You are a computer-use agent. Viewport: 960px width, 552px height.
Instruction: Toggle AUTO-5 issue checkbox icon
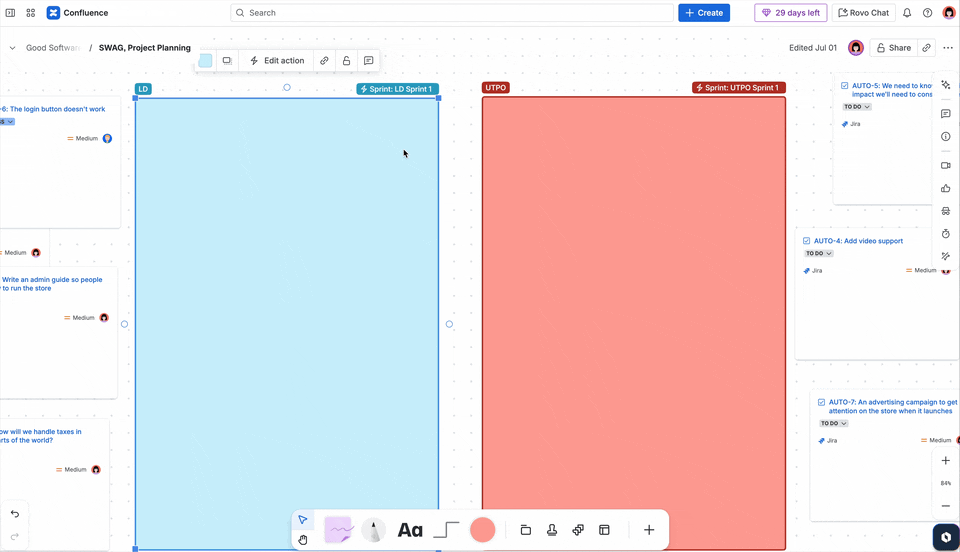click(845, 86)
